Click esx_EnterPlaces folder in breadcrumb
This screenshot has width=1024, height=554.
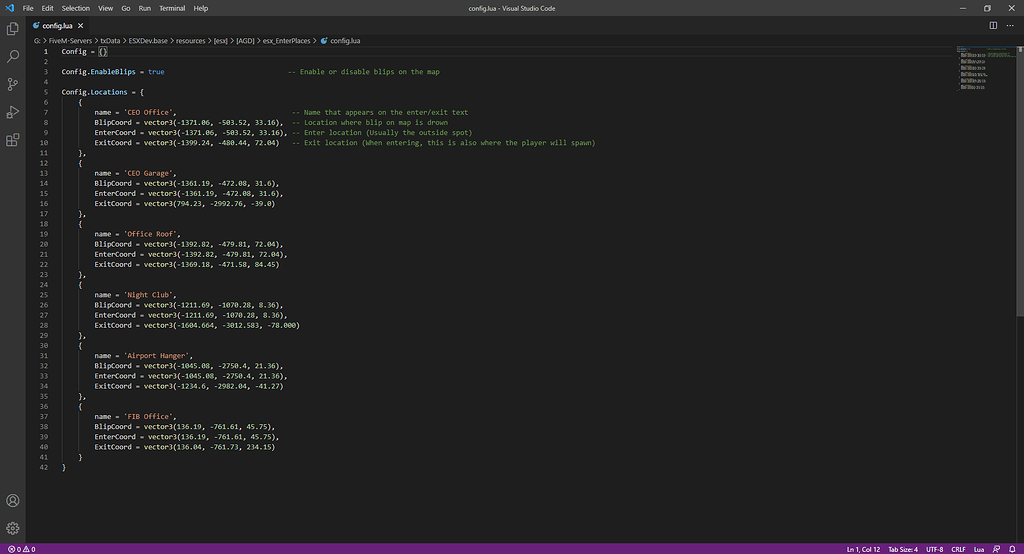285,40
